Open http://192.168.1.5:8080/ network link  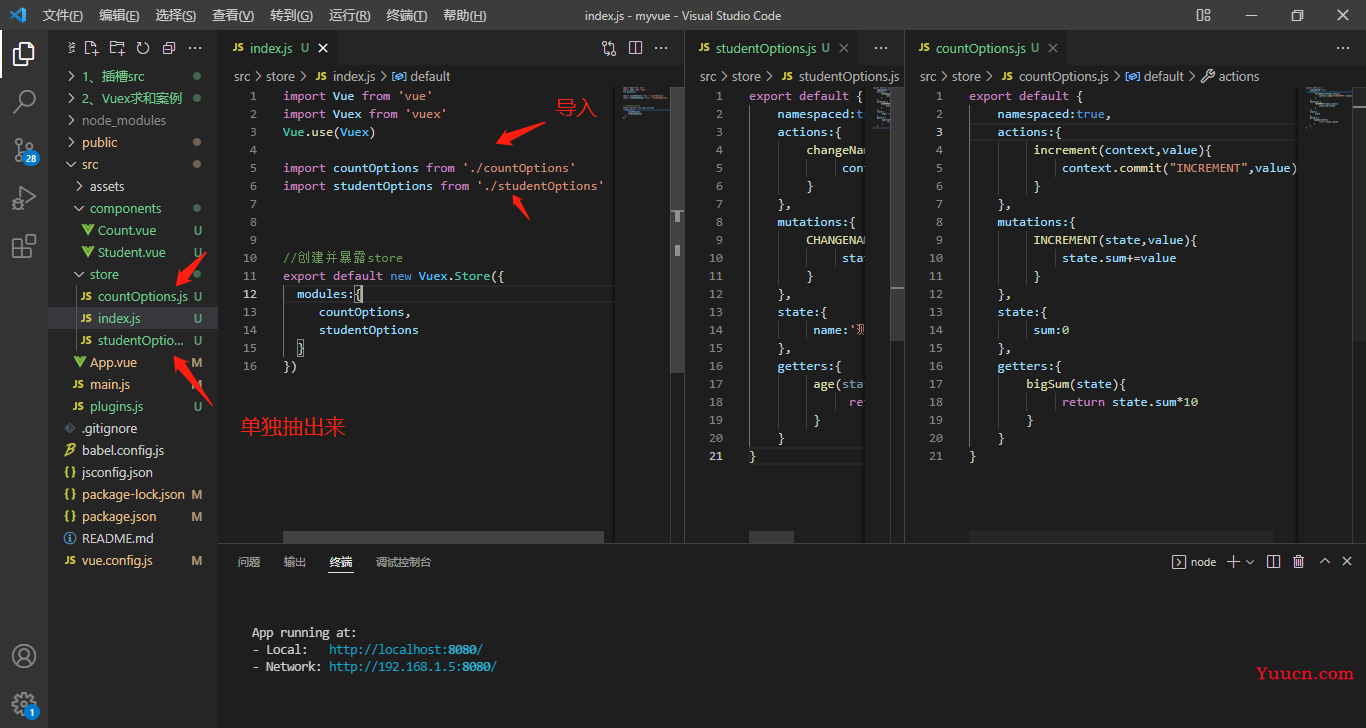pyautogui.click(x=413, y=667)
